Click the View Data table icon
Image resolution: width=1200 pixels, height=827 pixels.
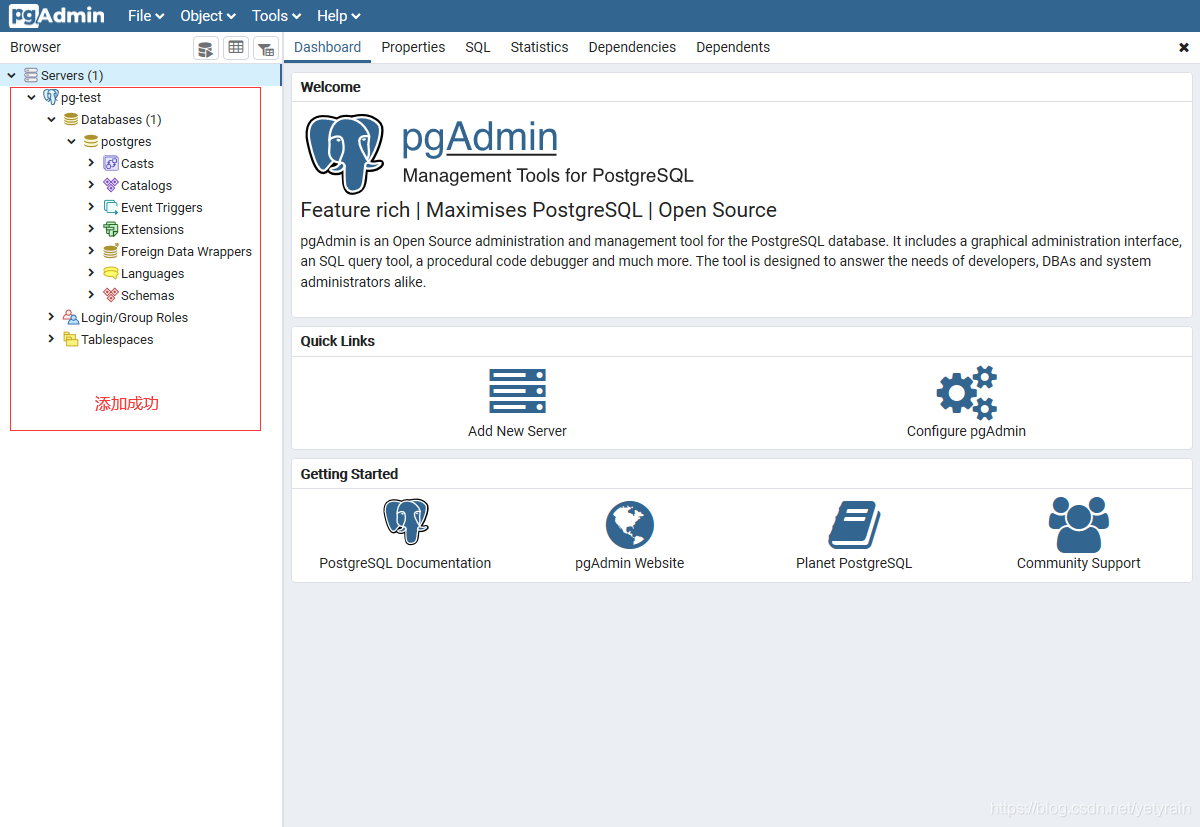coord(235,48)
